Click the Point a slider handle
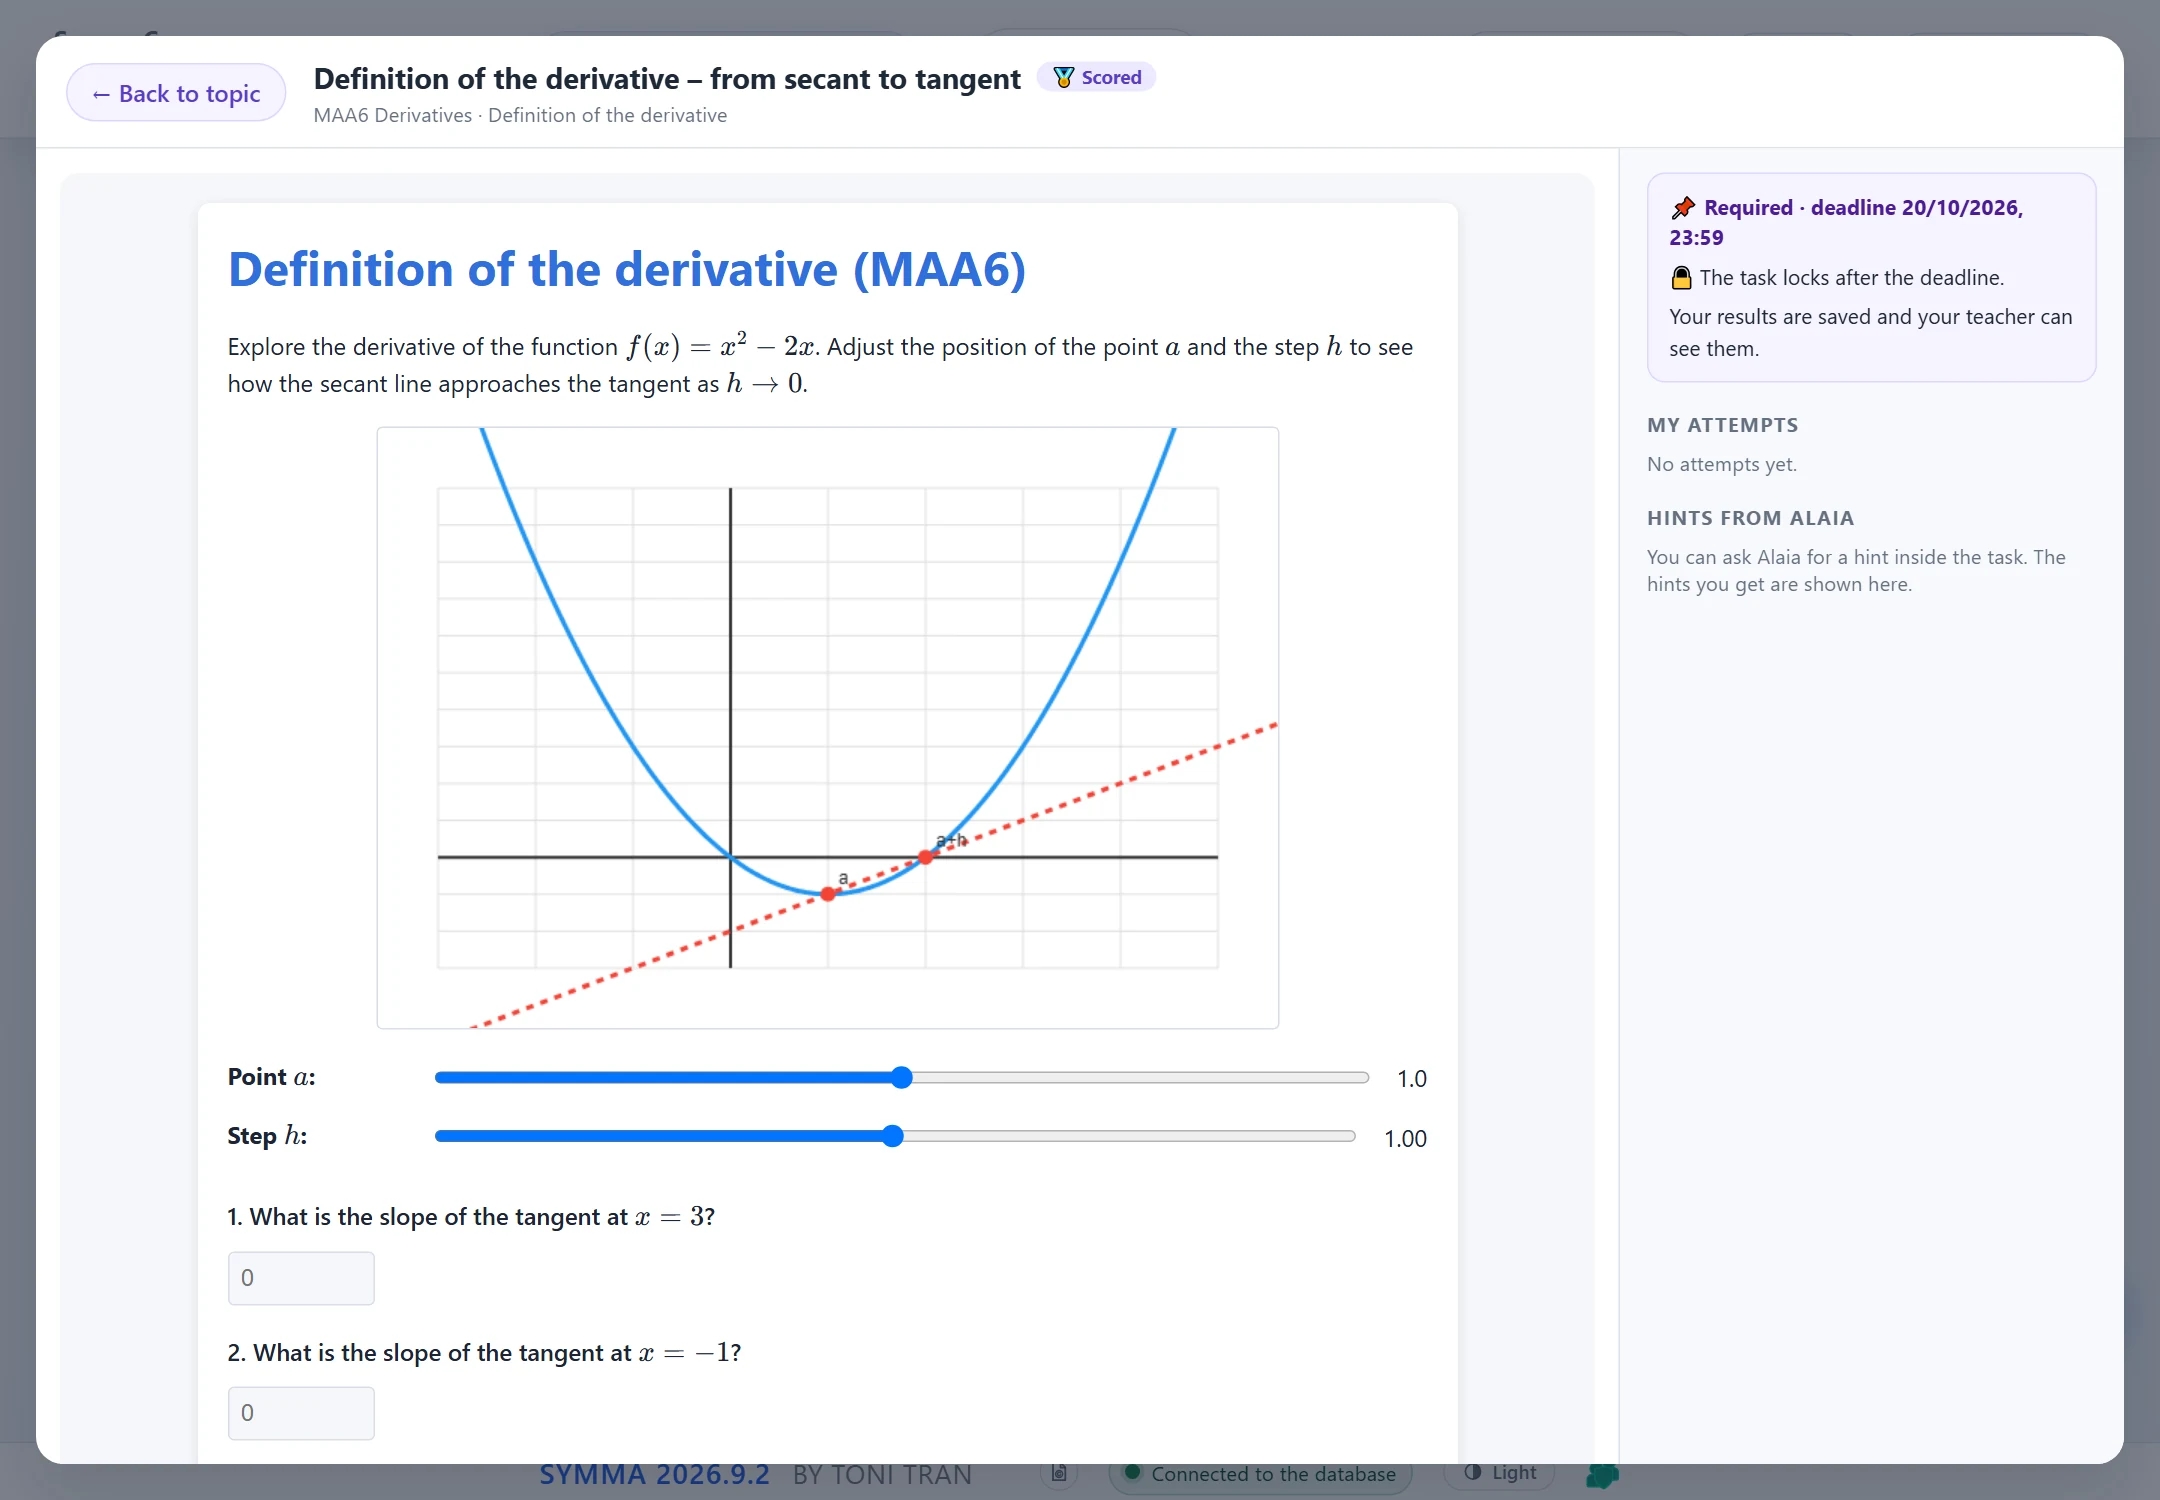Screen dimensions: 2160x1500 (x=902, y=1077)
